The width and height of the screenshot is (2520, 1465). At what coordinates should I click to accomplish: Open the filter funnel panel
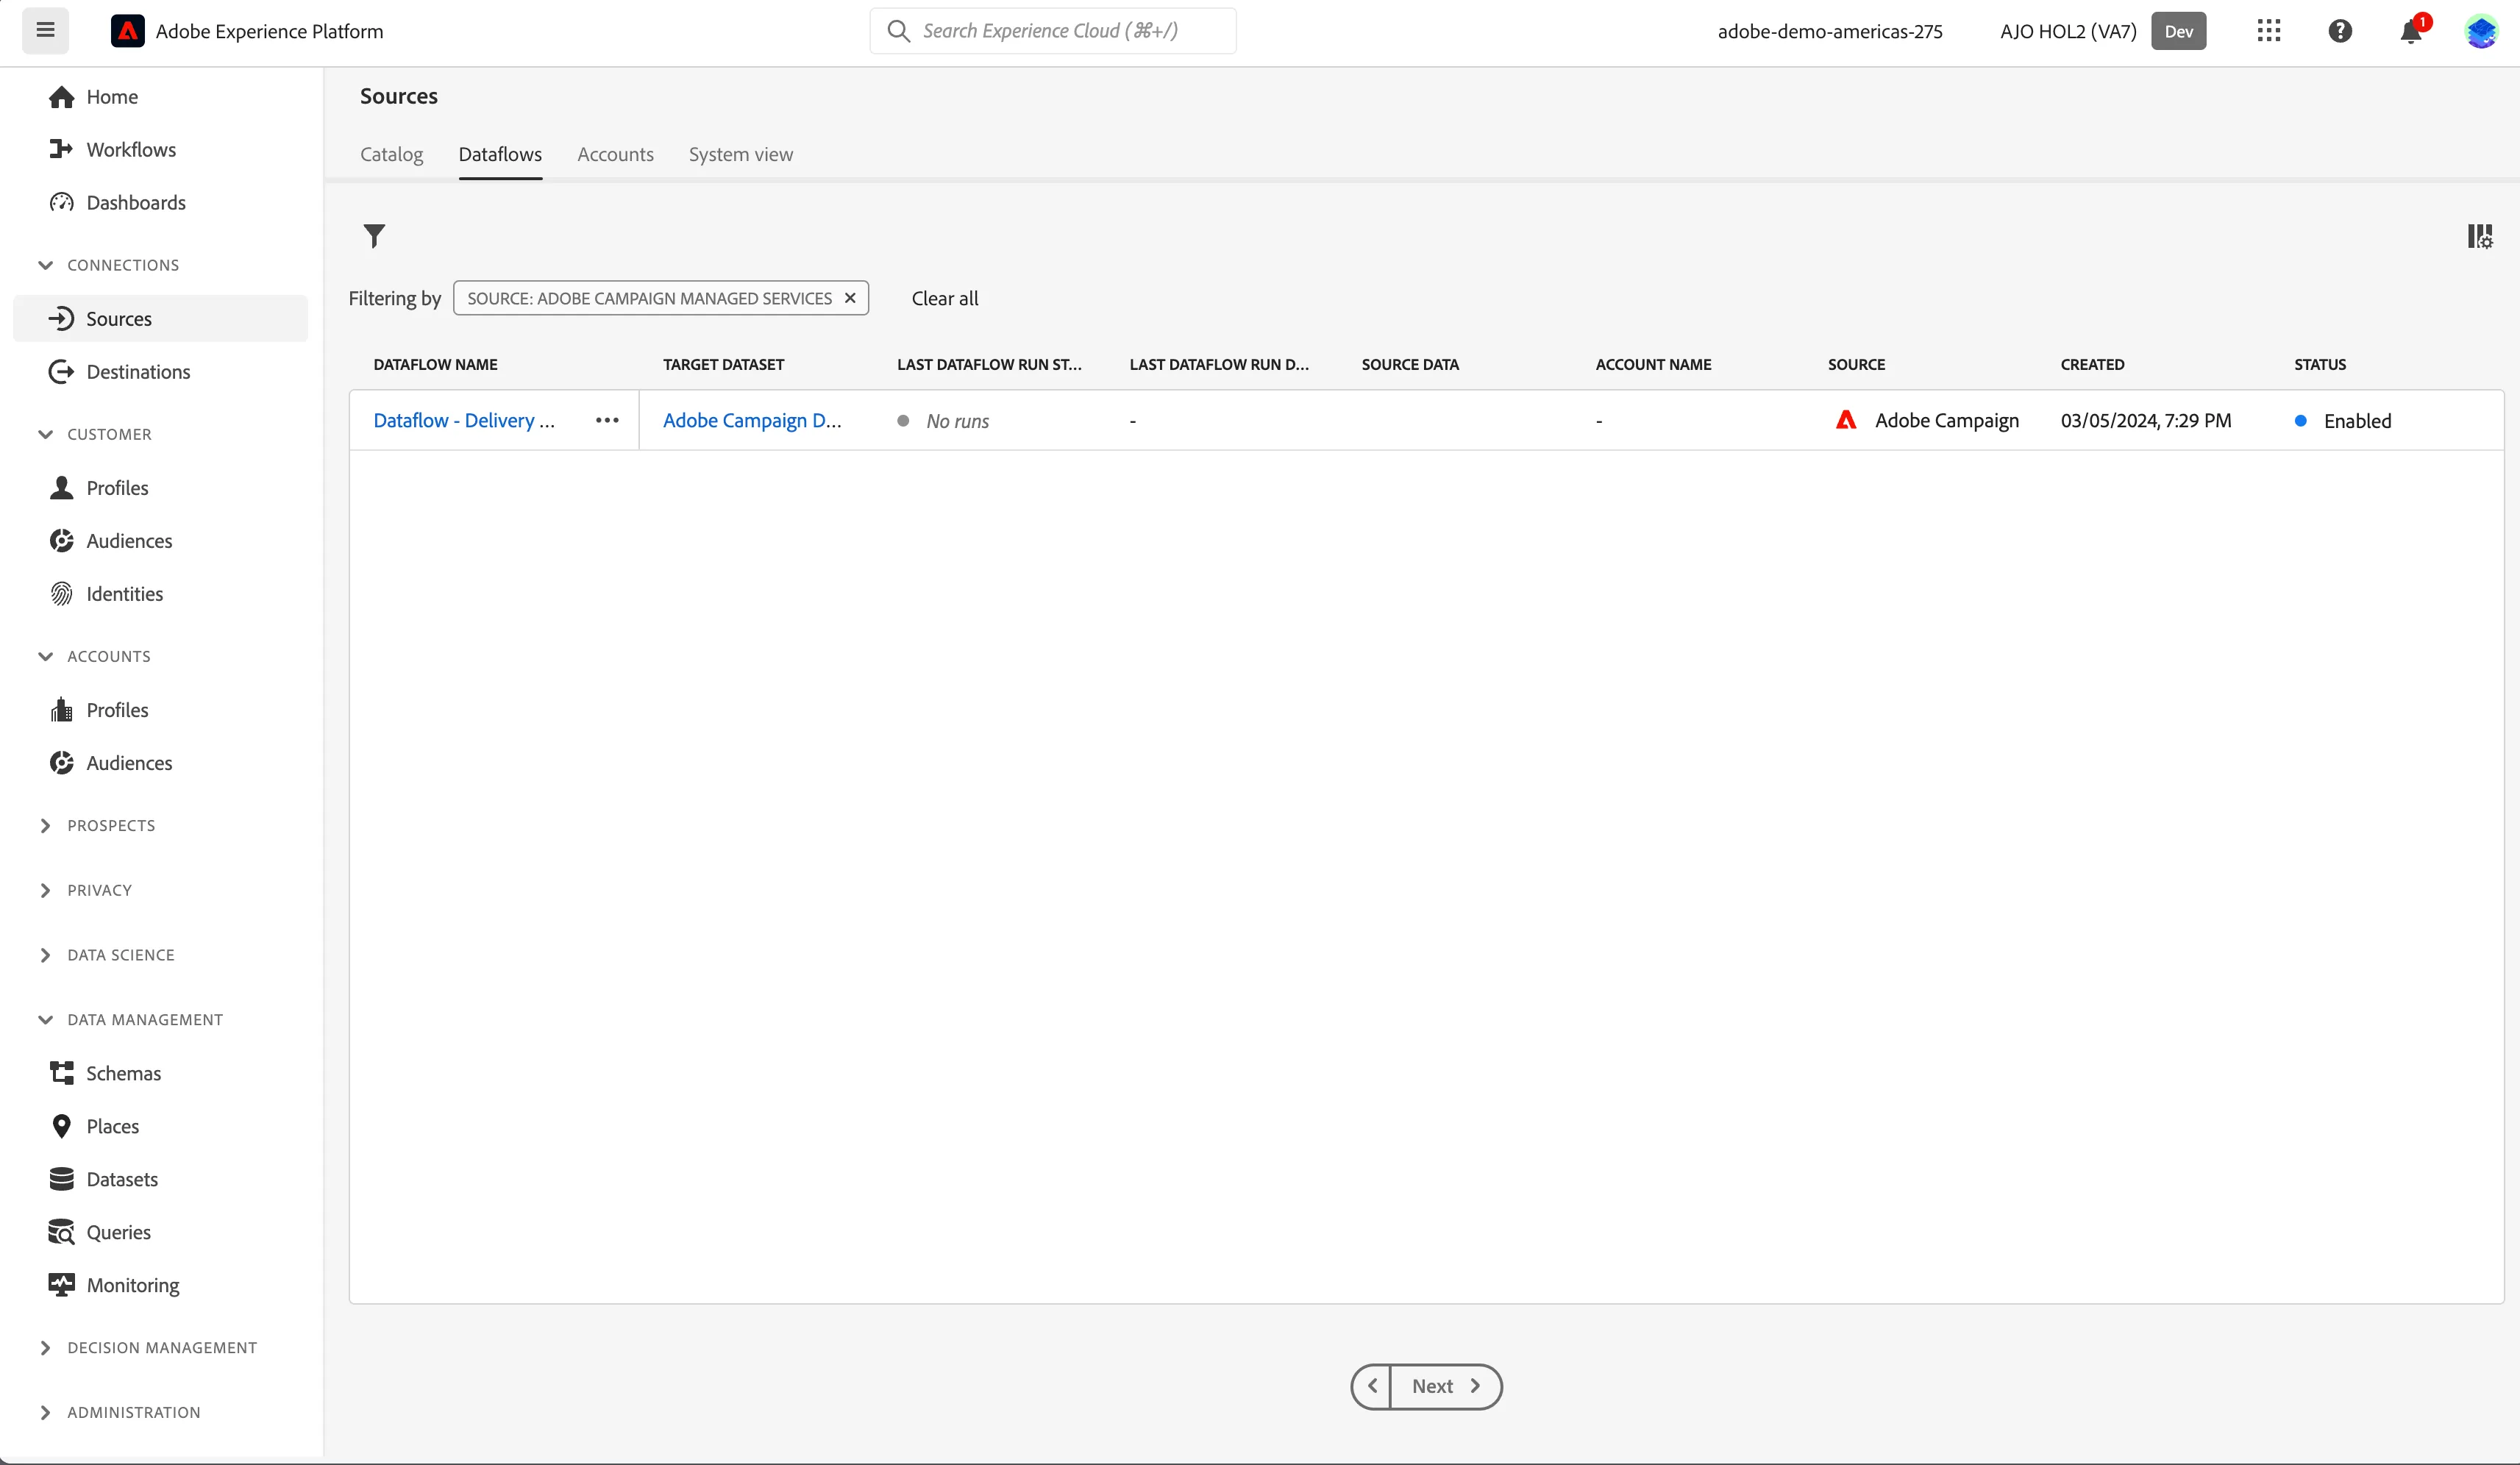[x=374, y=236]
